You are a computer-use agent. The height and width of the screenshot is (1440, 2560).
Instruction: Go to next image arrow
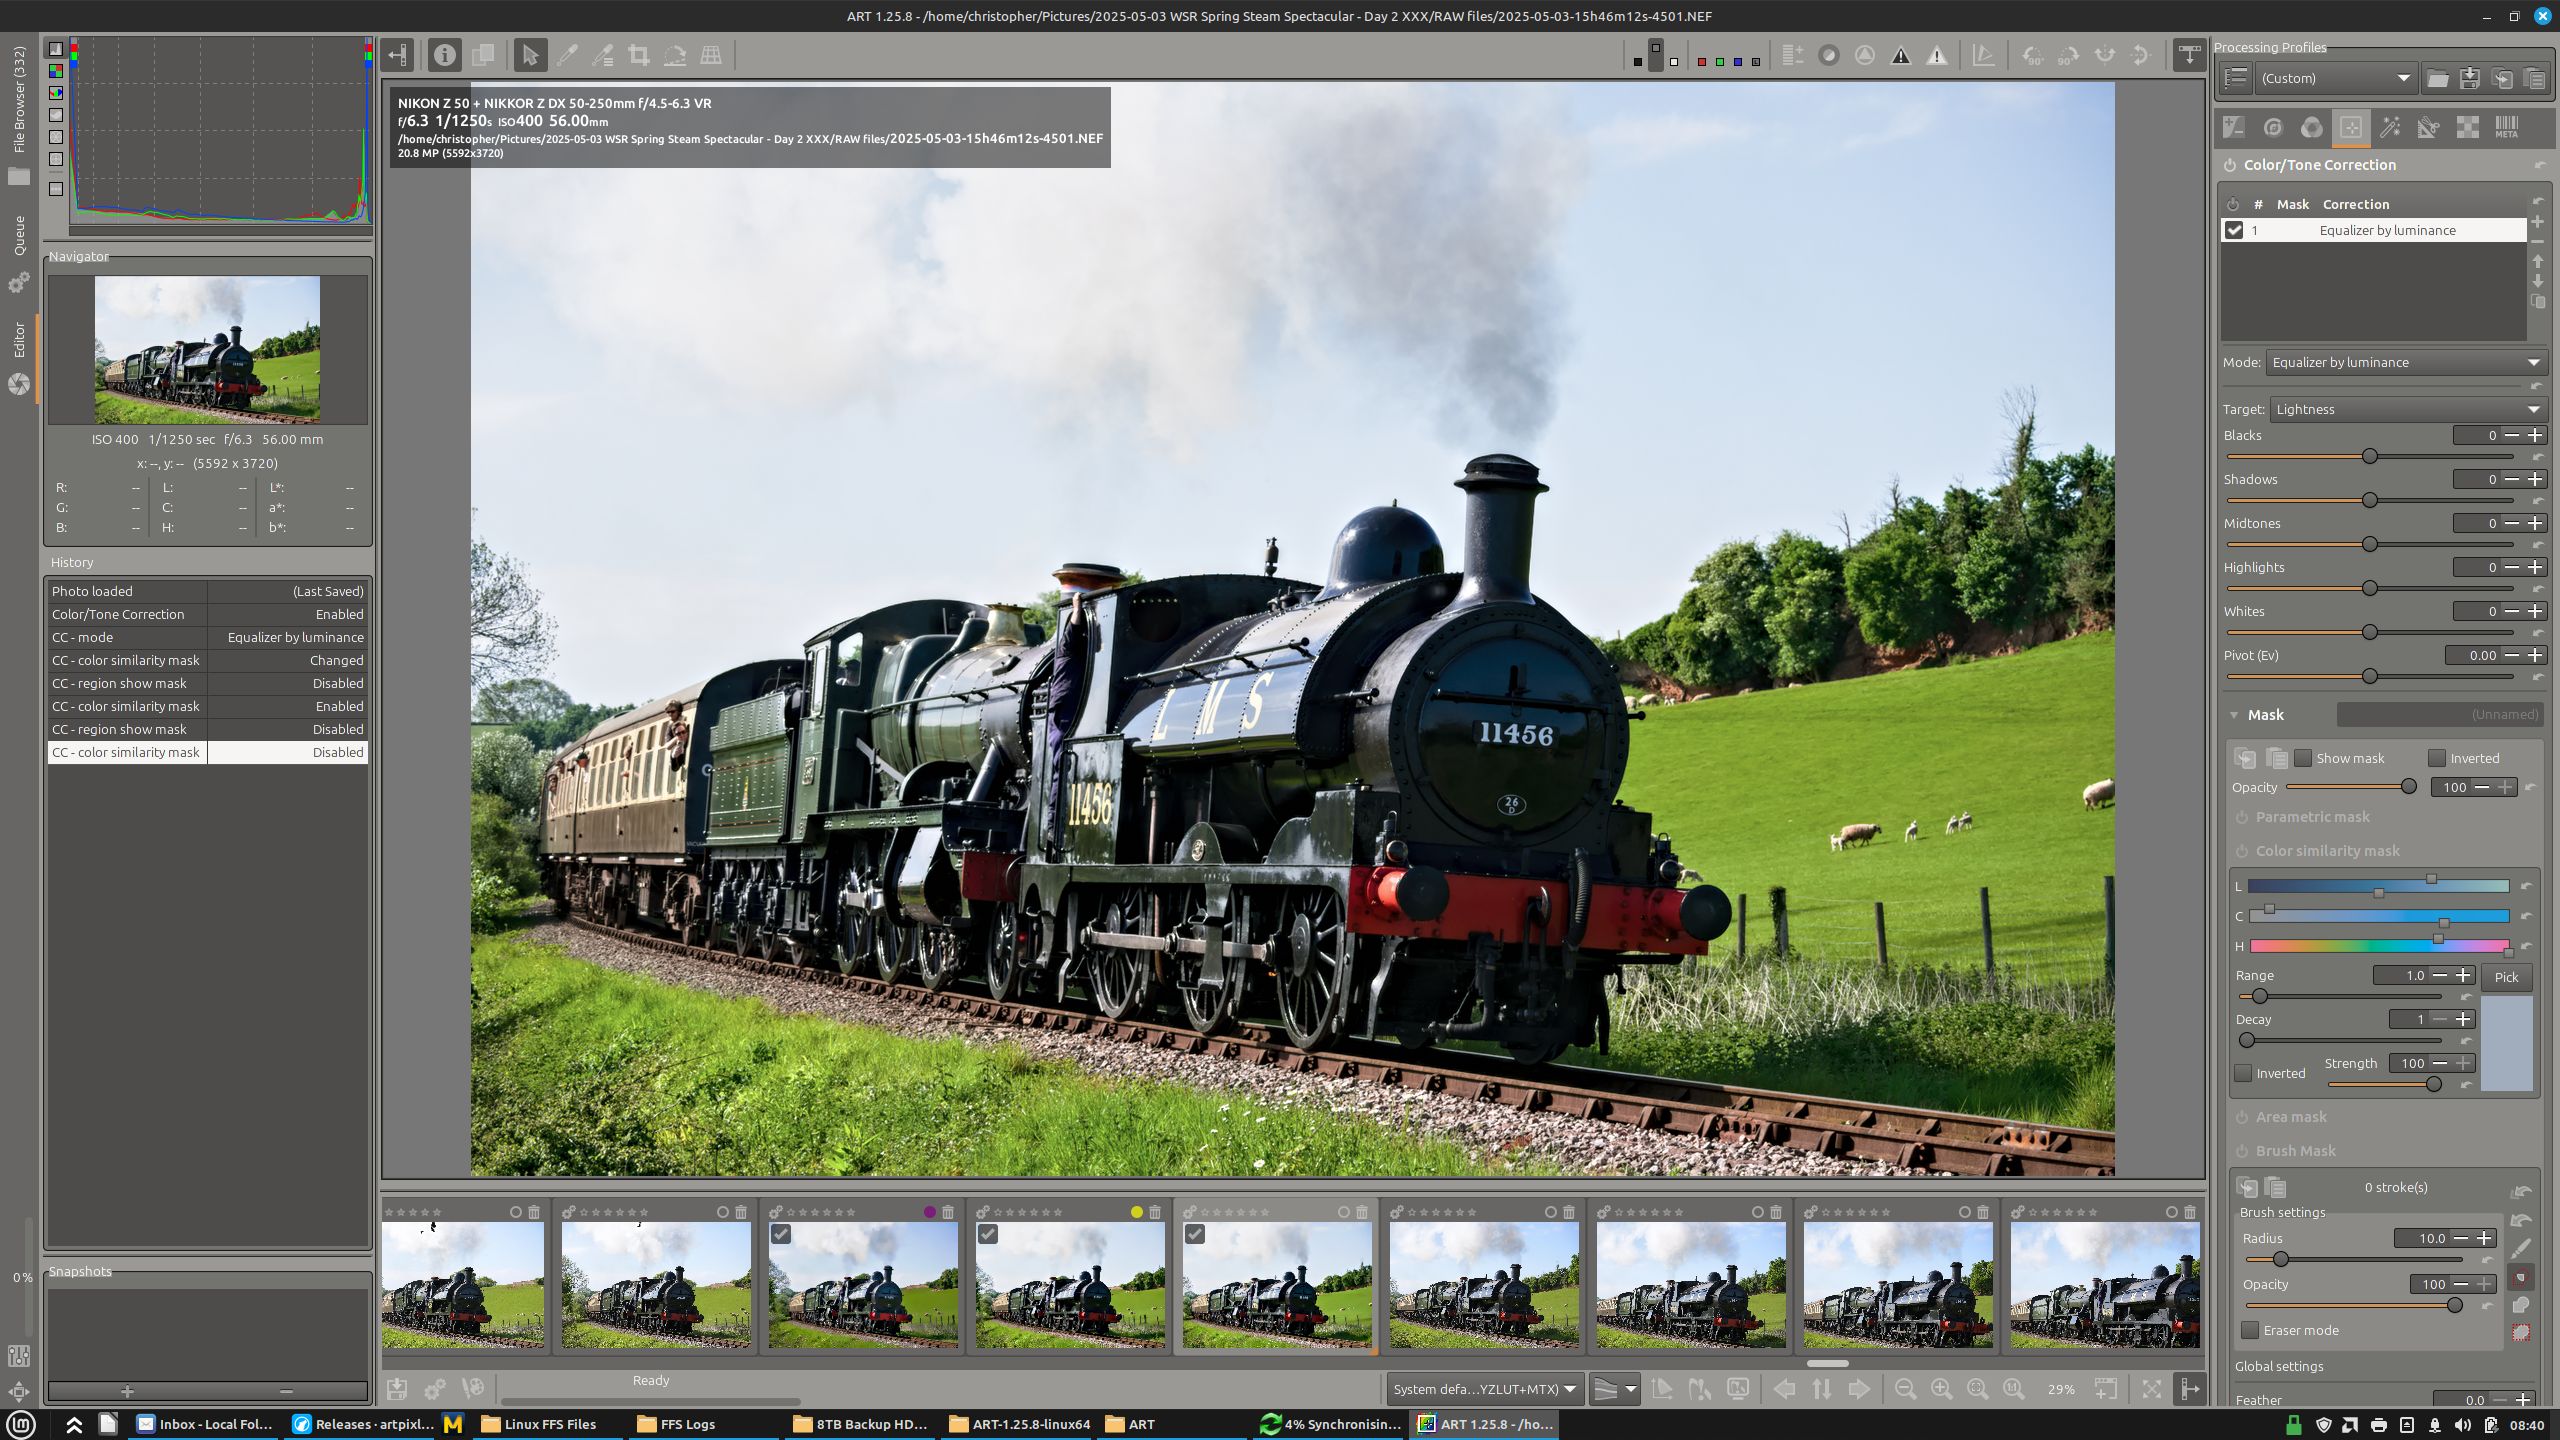click(x=1858, y=1389)
